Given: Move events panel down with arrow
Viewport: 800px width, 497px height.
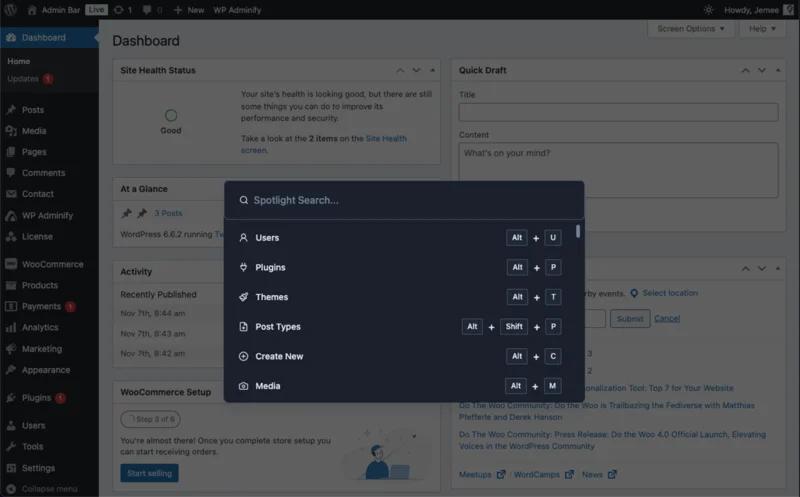Looking at the screenshot, I should [x=762, y=268].
